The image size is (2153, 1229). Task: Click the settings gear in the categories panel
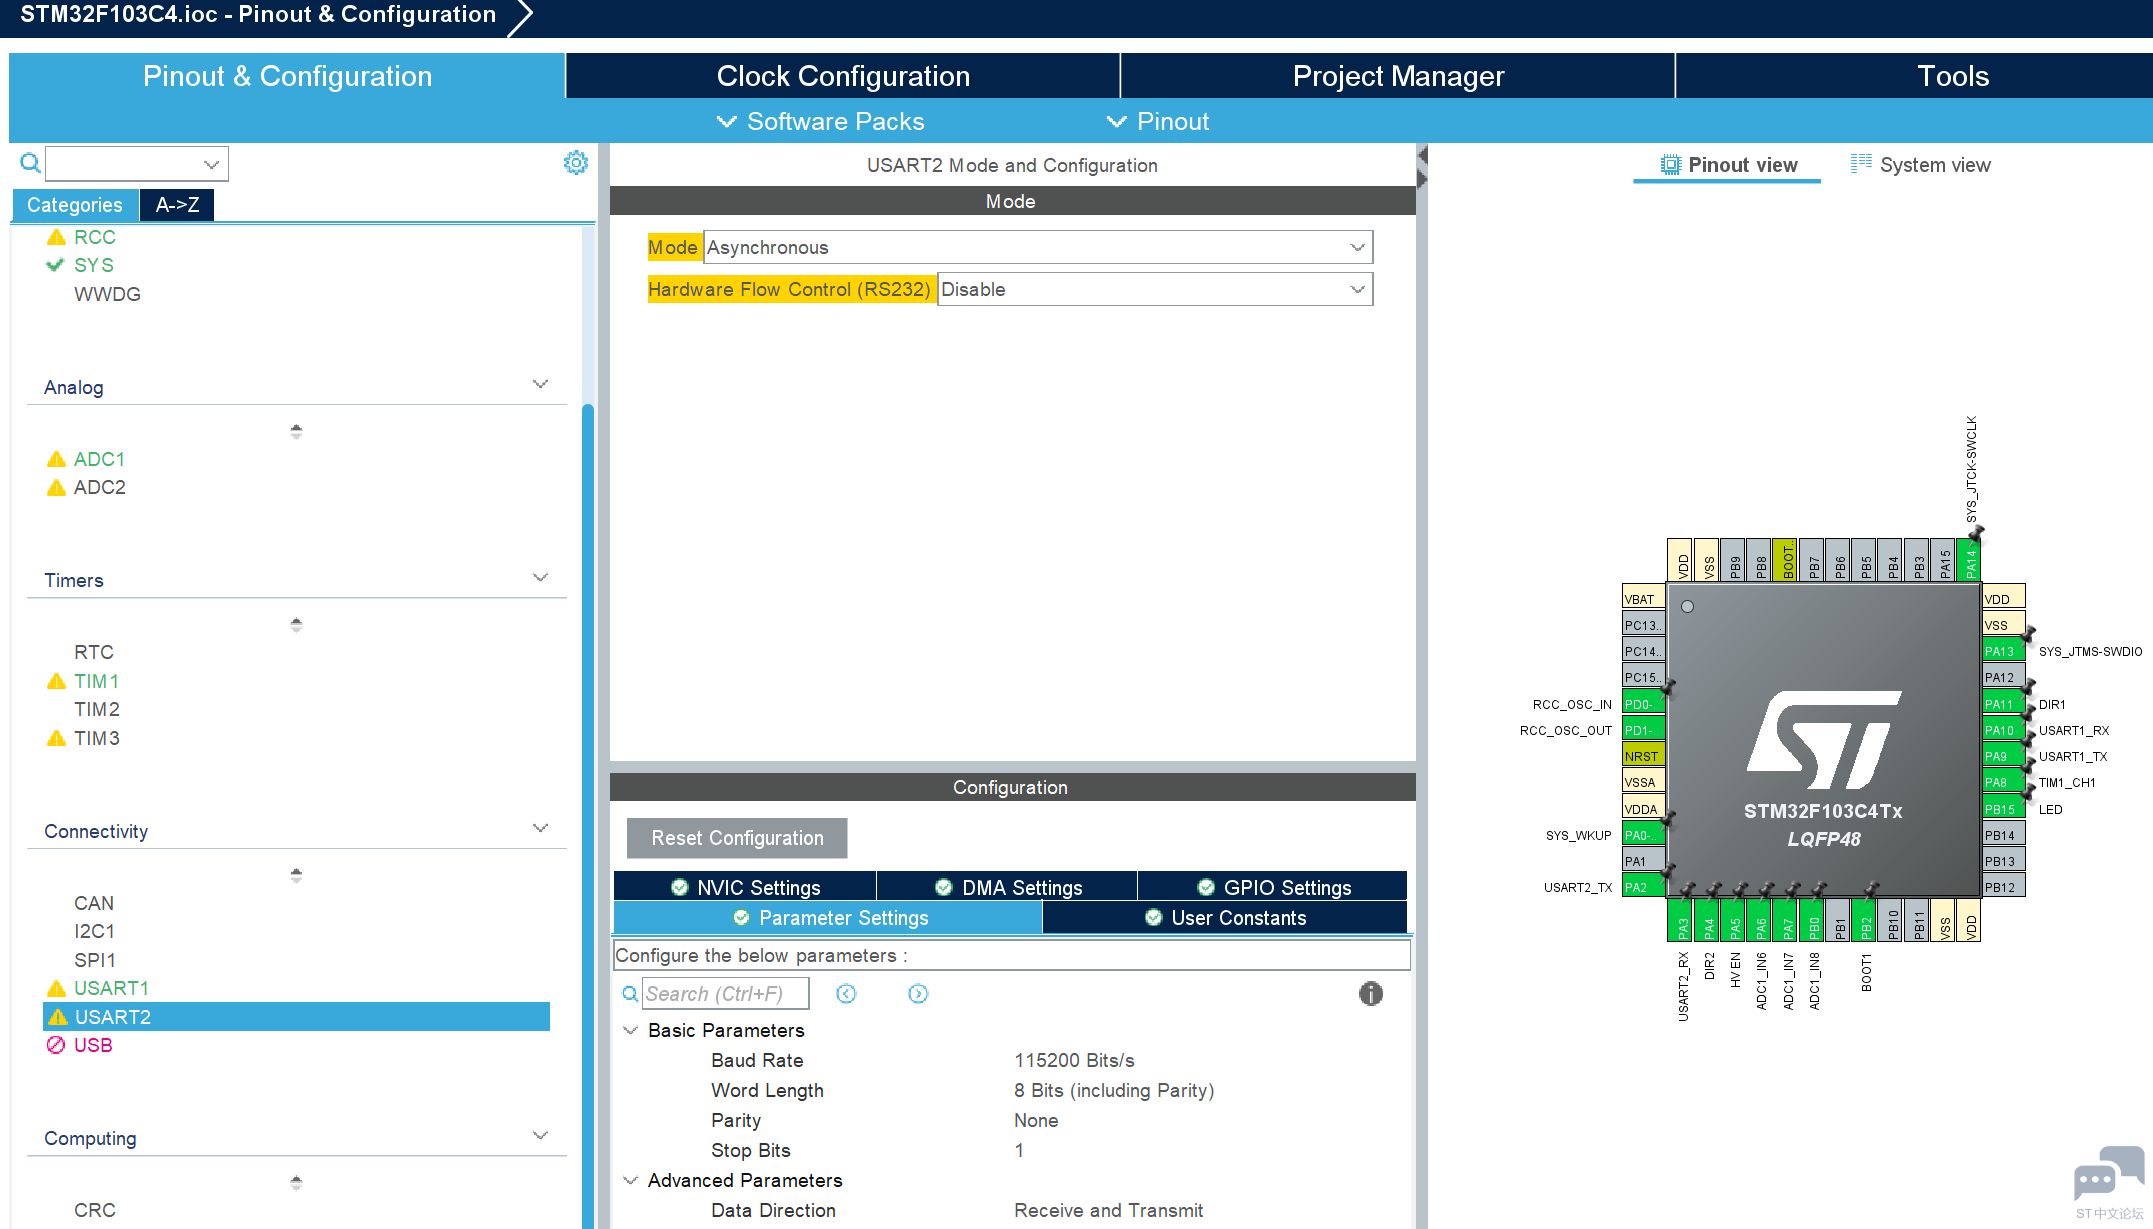click(x=575, y=163)
